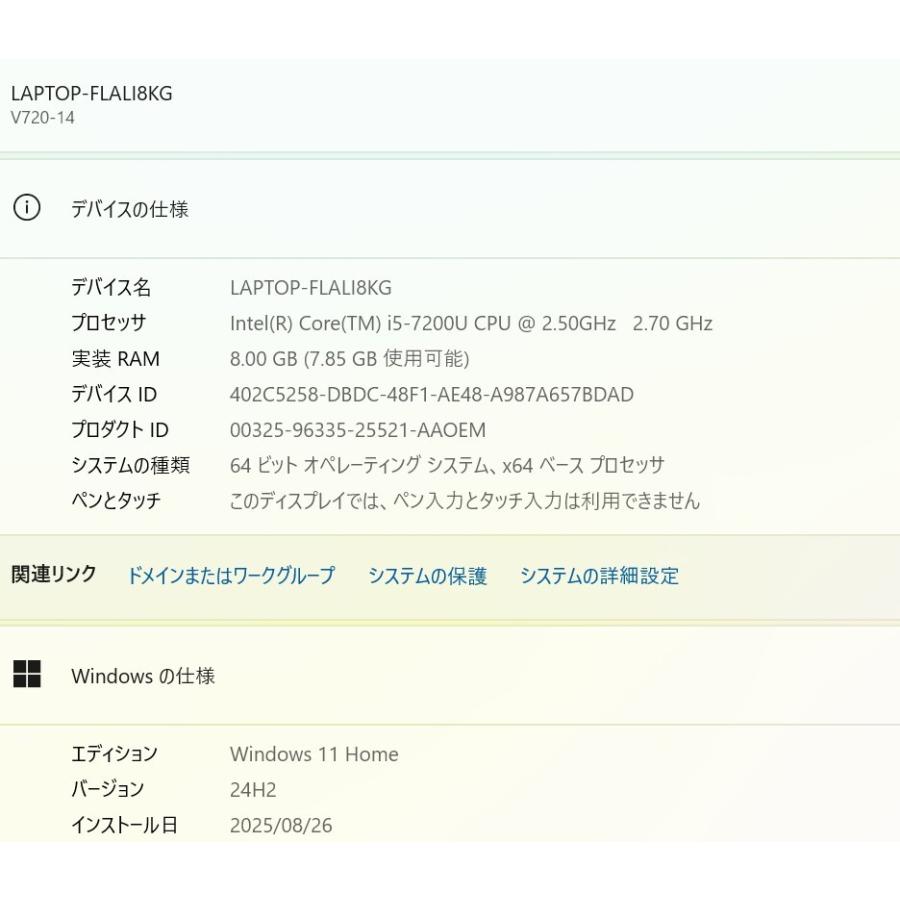Click the 関連リンク label
This screenshot has width=900, height=900.
click(52, 574)
